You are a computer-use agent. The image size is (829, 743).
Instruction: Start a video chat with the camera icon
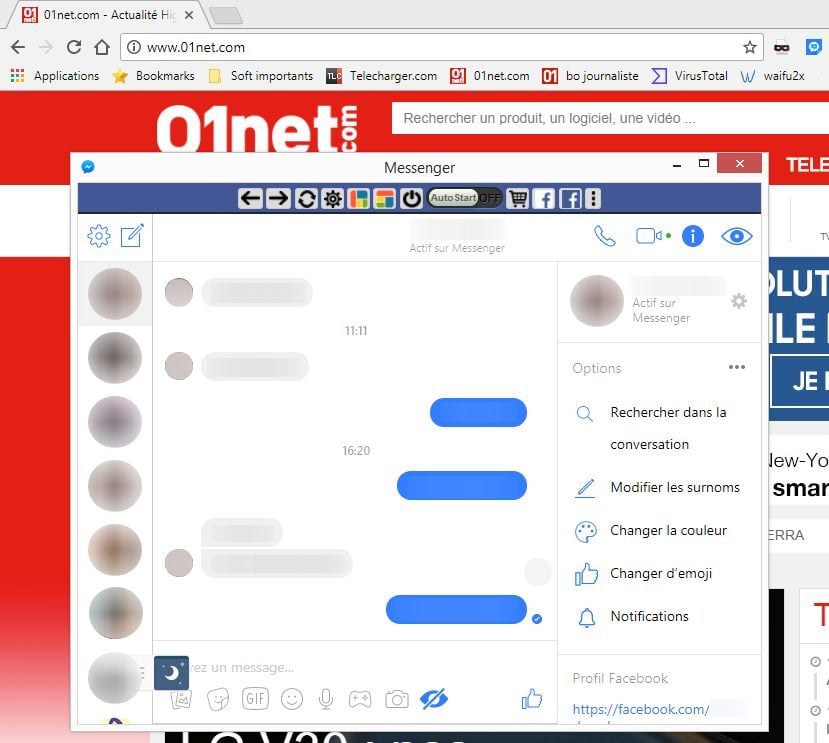point(649,236)
